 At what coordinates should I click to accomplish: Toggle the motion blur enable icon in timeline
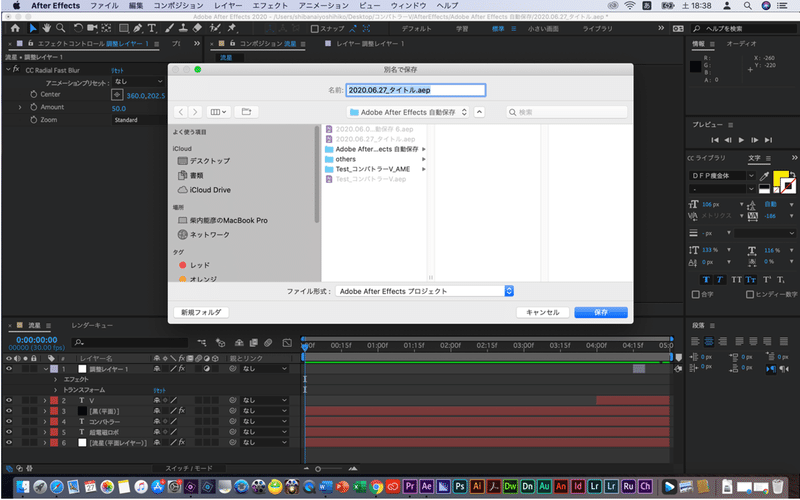point(268,343)
